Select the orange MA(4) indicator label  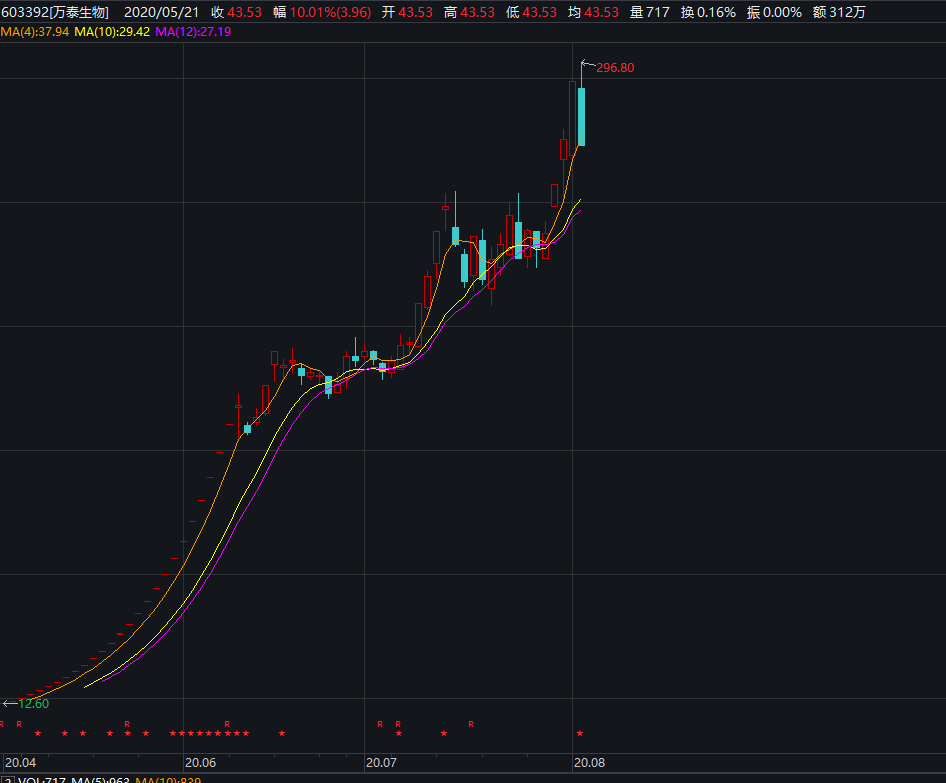click(x=37, y=32)
